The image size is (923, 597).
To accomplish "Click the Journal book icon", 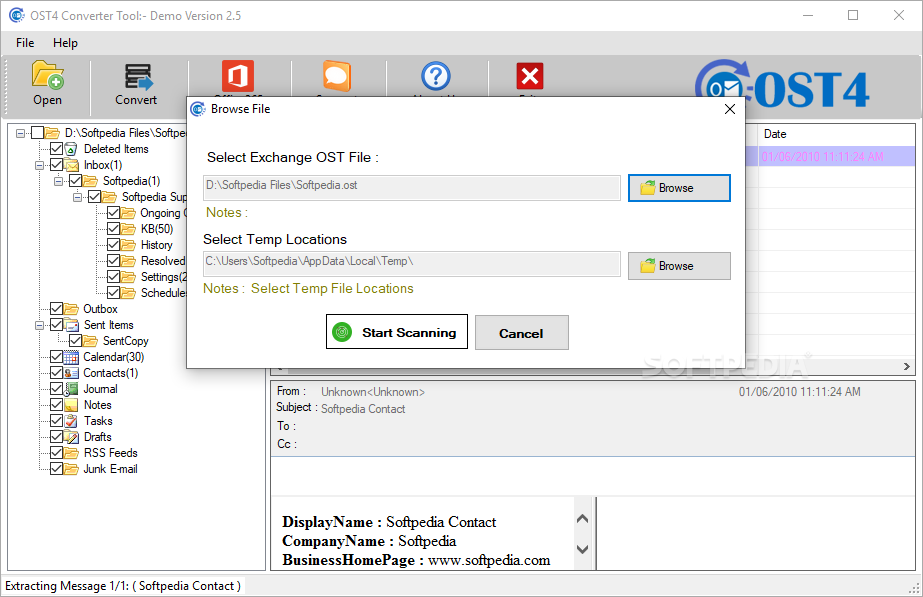I will tap(71, 389).
